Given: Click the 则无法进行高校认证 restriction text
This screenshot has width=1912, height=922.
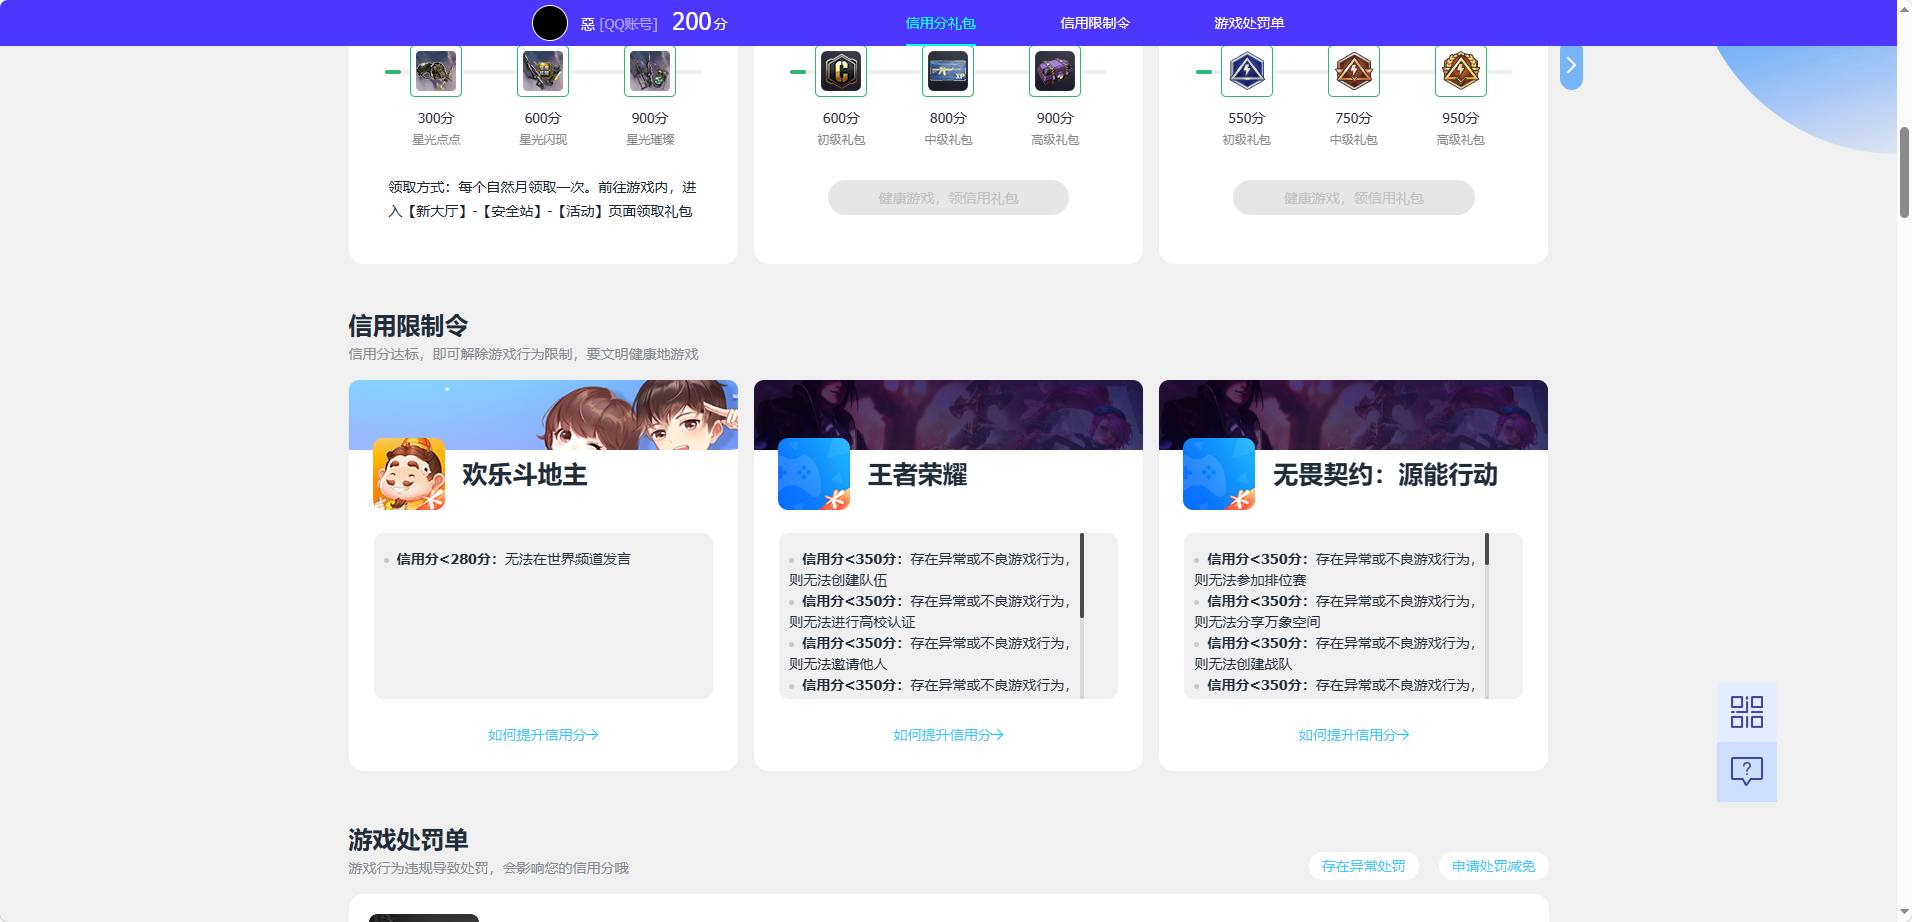Looking at the screenshot, I should pyautogui.click(x=852, y=622).
